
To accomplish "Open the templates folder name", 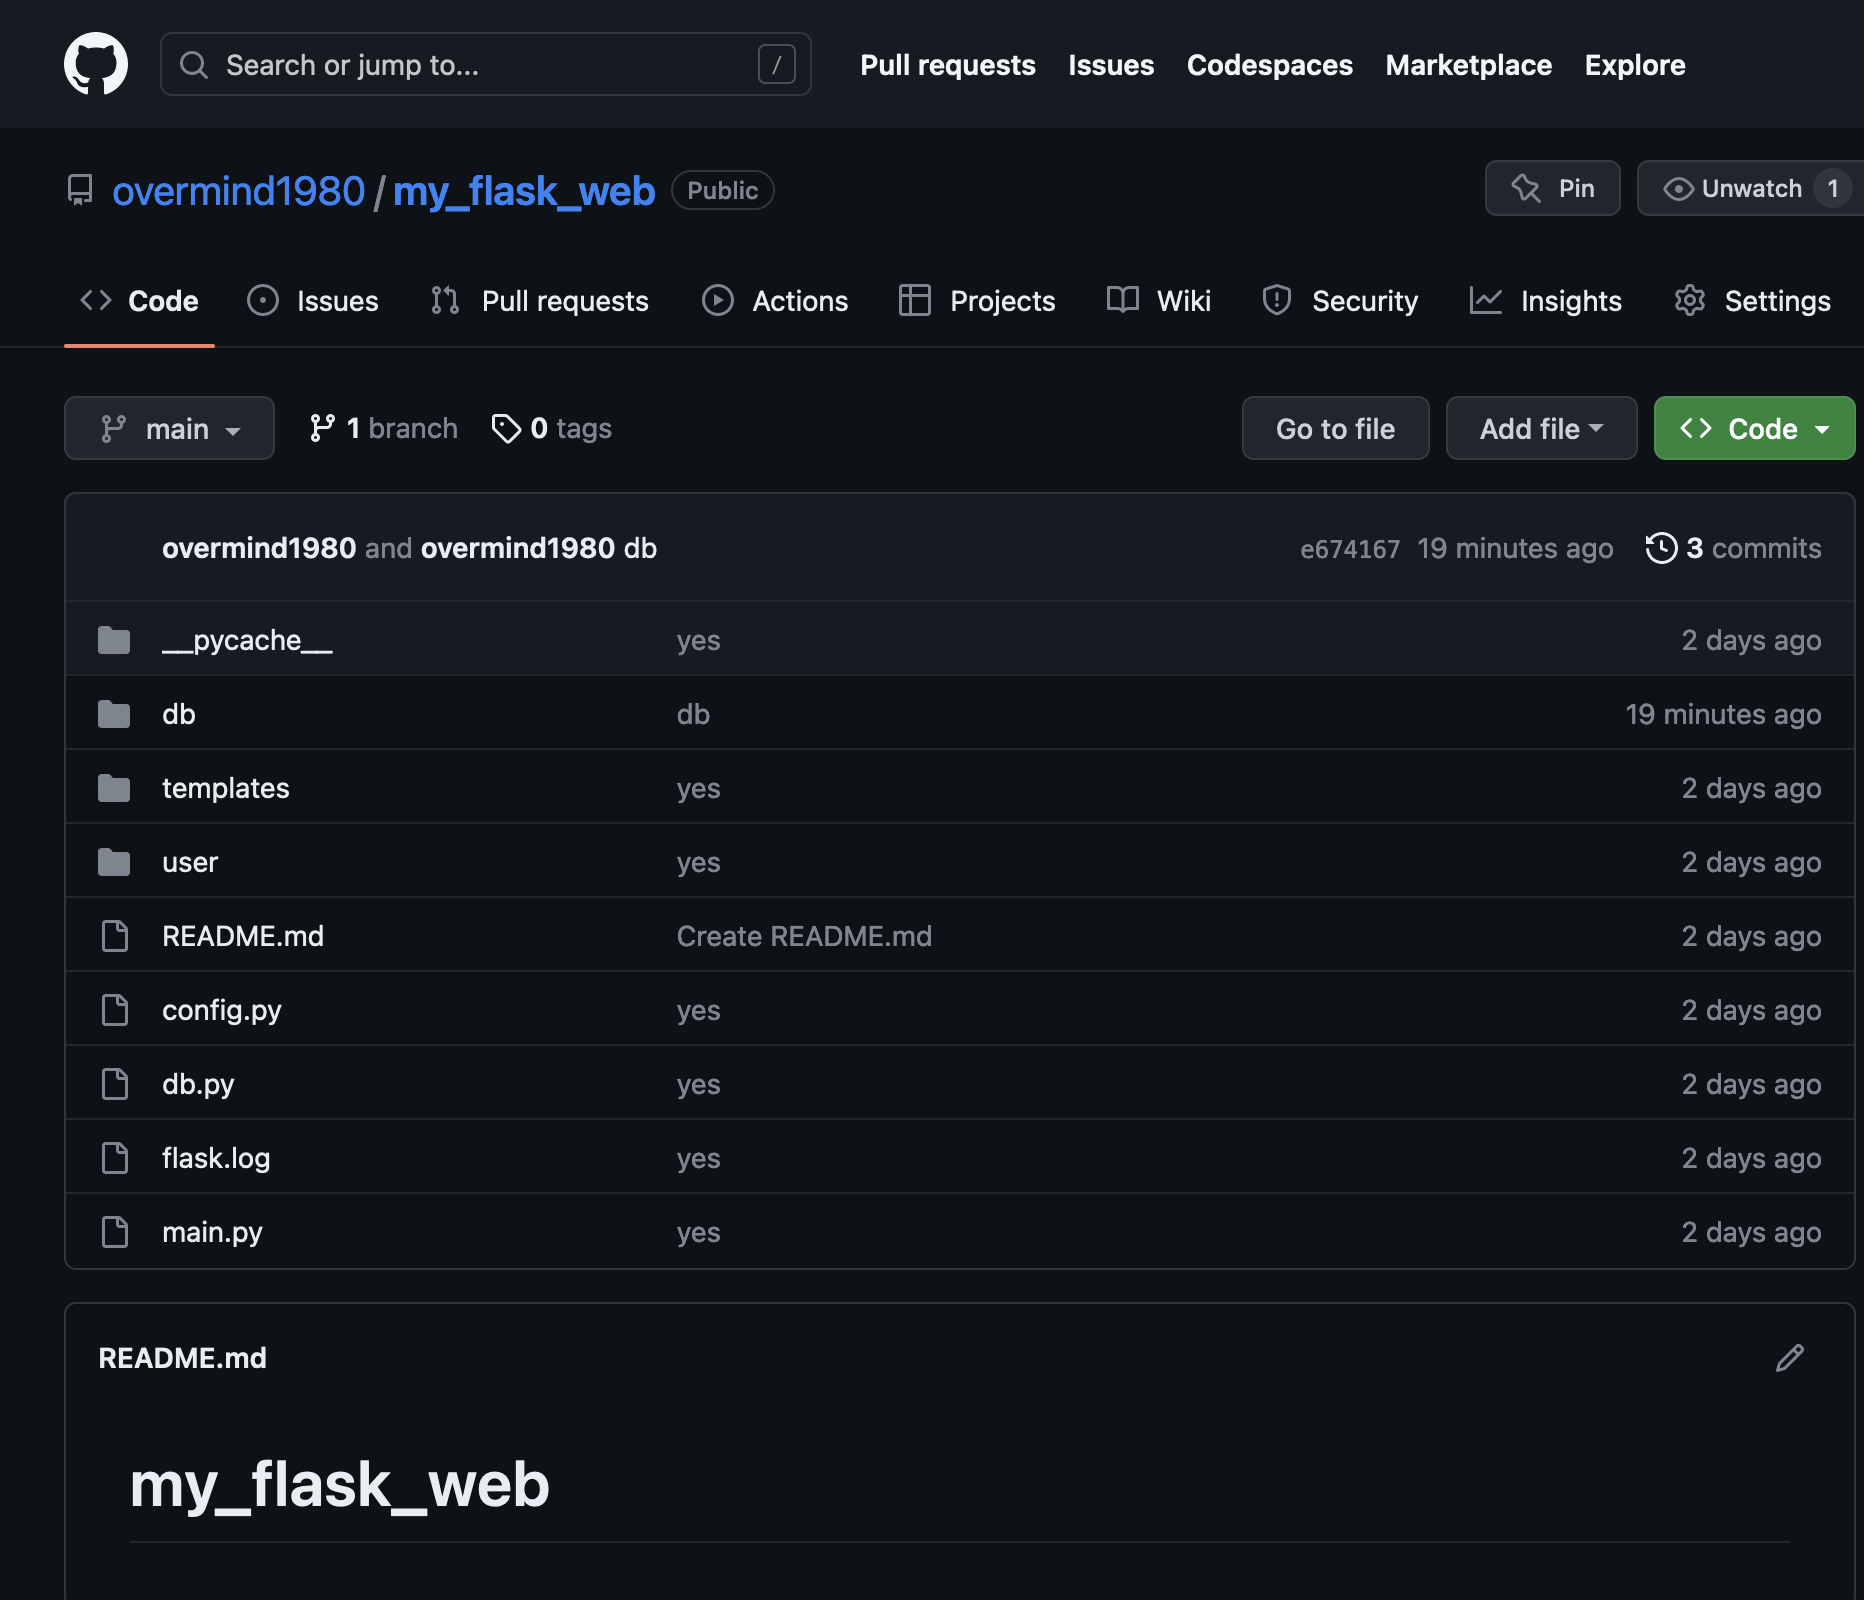I will point(226,788).
